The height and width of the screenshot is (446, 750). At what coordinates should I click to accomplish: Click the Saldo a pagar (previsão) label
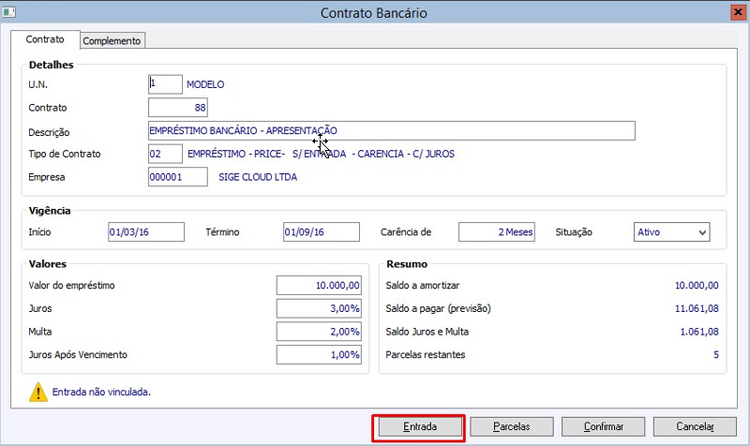(x=438, y=309)
